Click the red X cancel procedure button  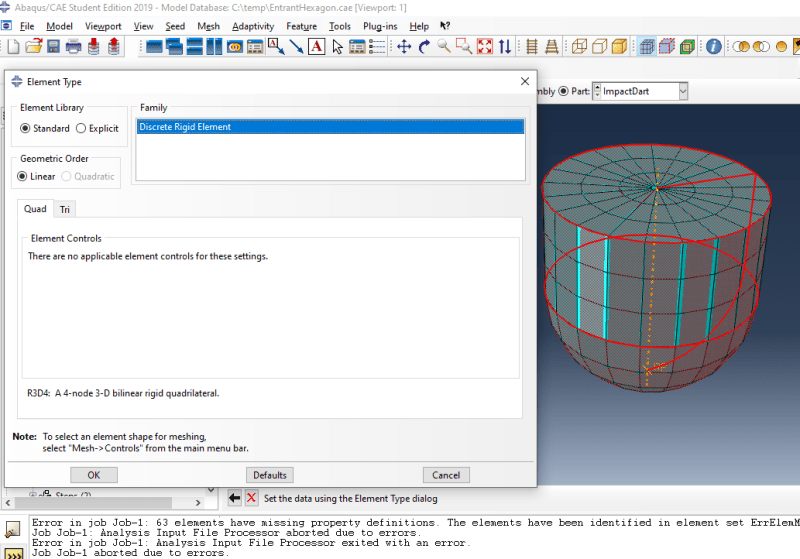pos(252,498)
